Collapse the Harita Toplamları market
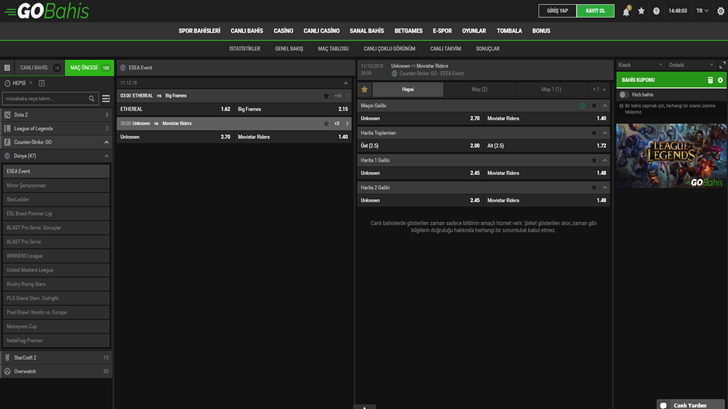This screenshot has width=728, height=409. point(604,133)
